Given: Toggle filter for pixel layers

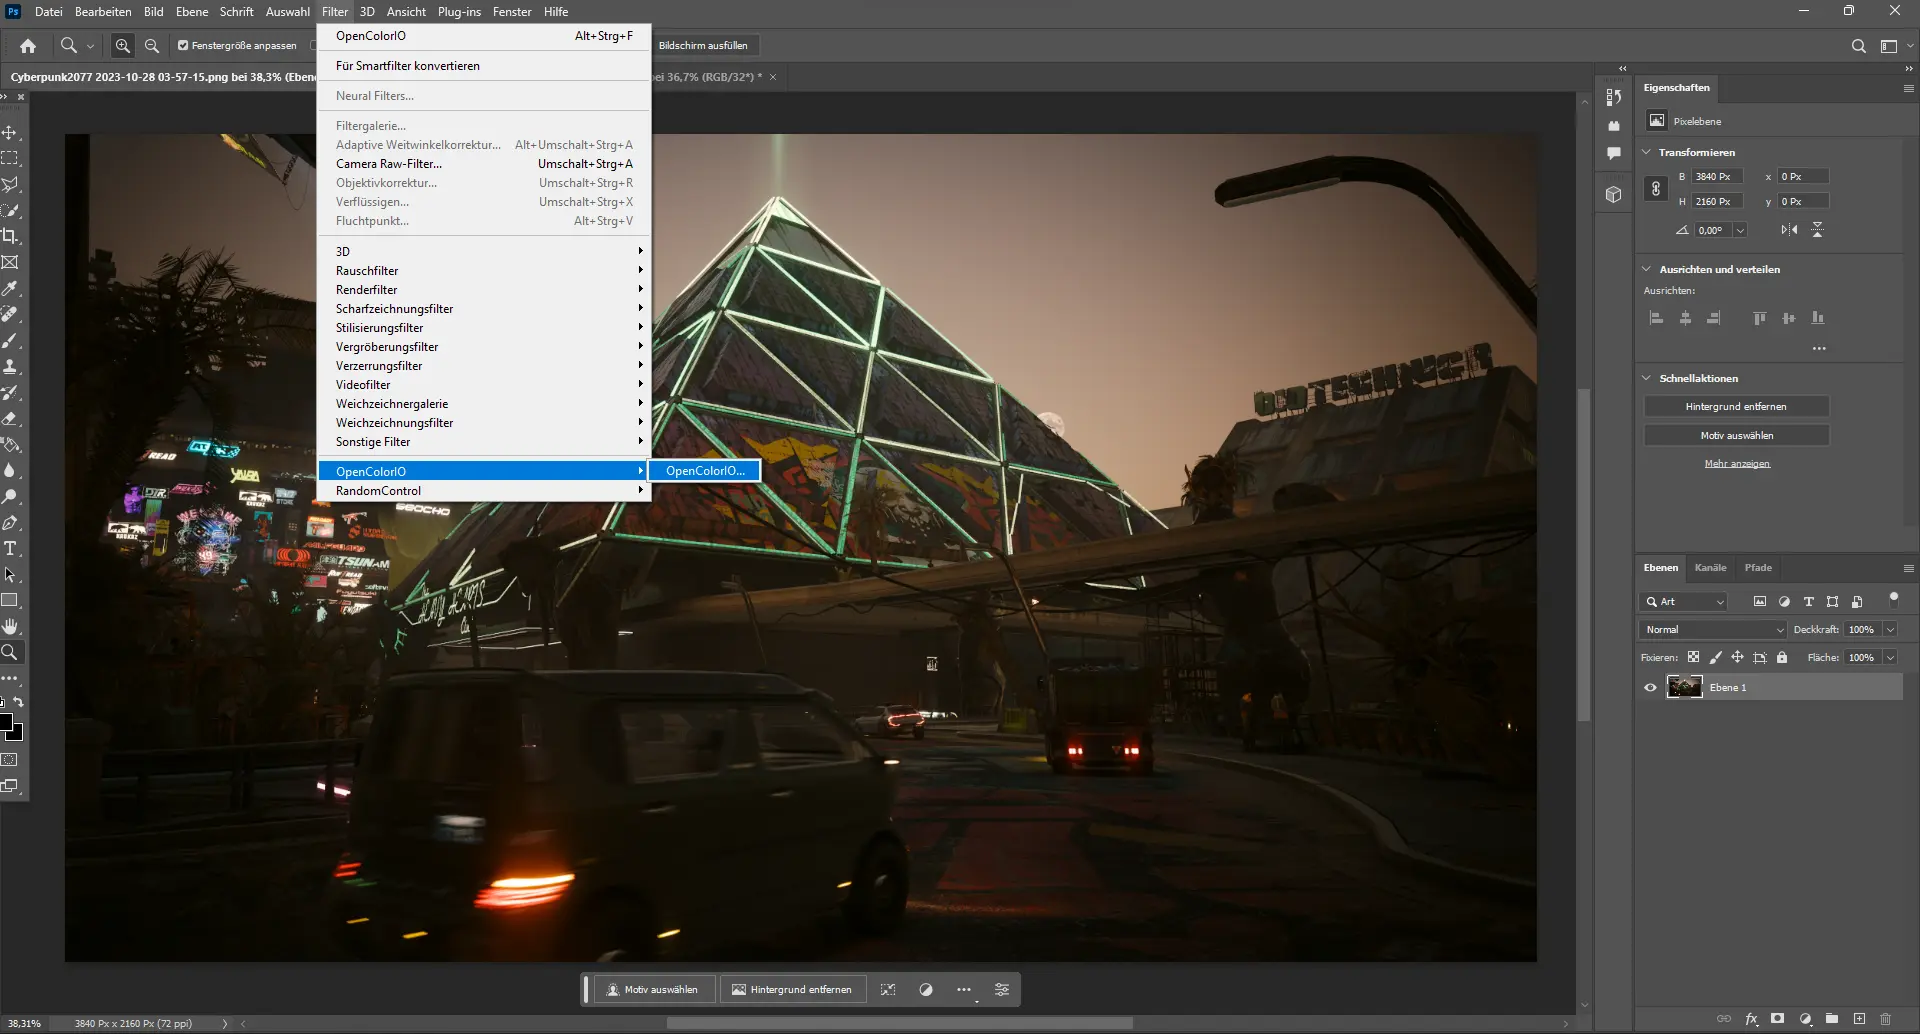Looking at the screenshot, I should click(1760, 601).
